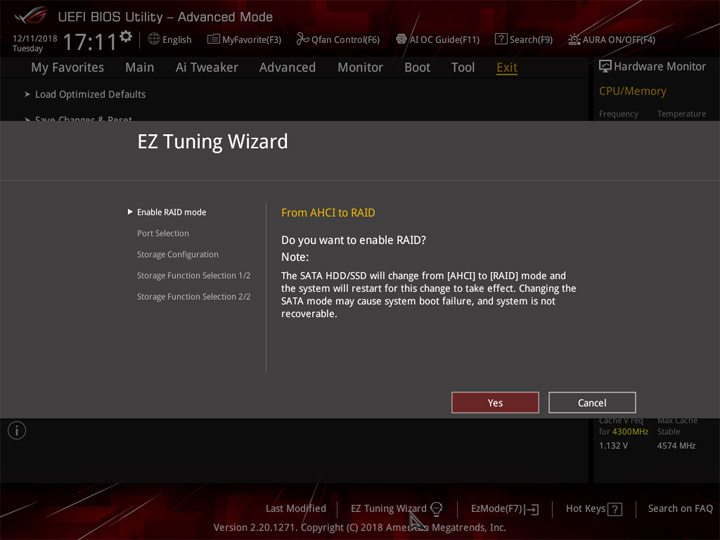The image size is (720, 540).
Task: Select Port Selection wizard step
Action: pos(163,233)
